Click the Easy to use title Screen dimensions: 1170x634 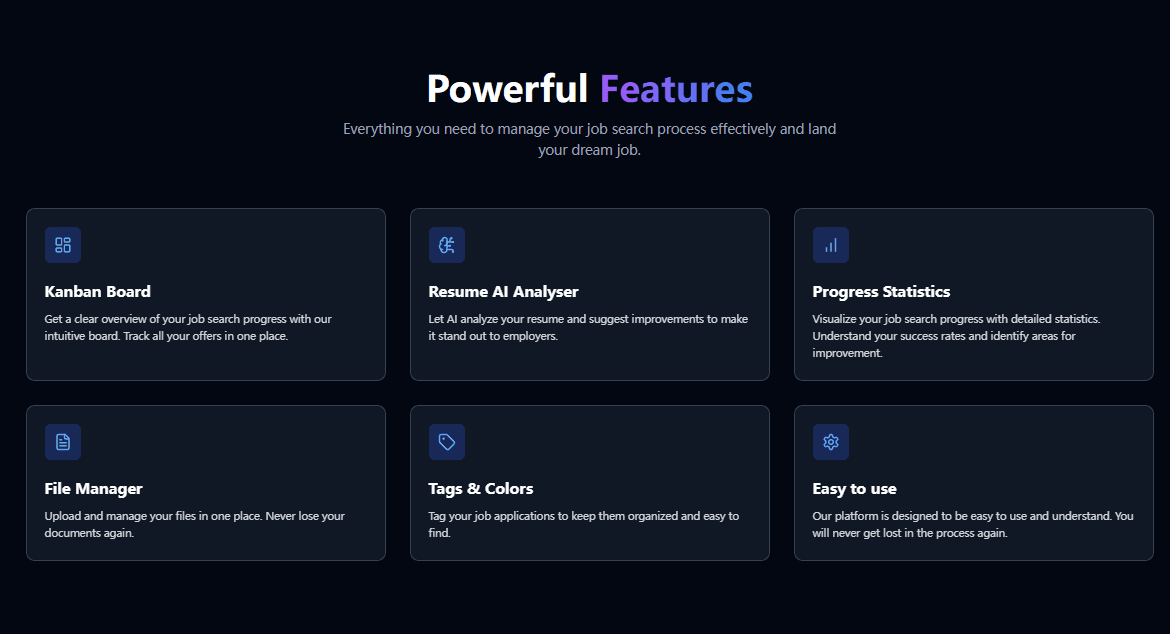tap(854, 489)
